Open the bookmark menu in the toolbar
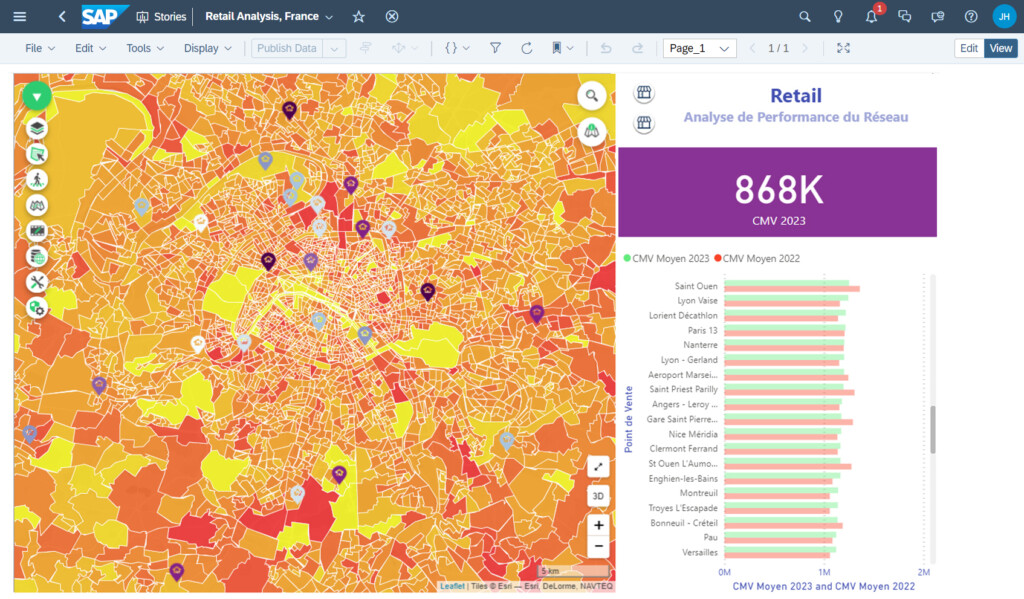Screen dimensions: 1024x599 click(562, 48)
